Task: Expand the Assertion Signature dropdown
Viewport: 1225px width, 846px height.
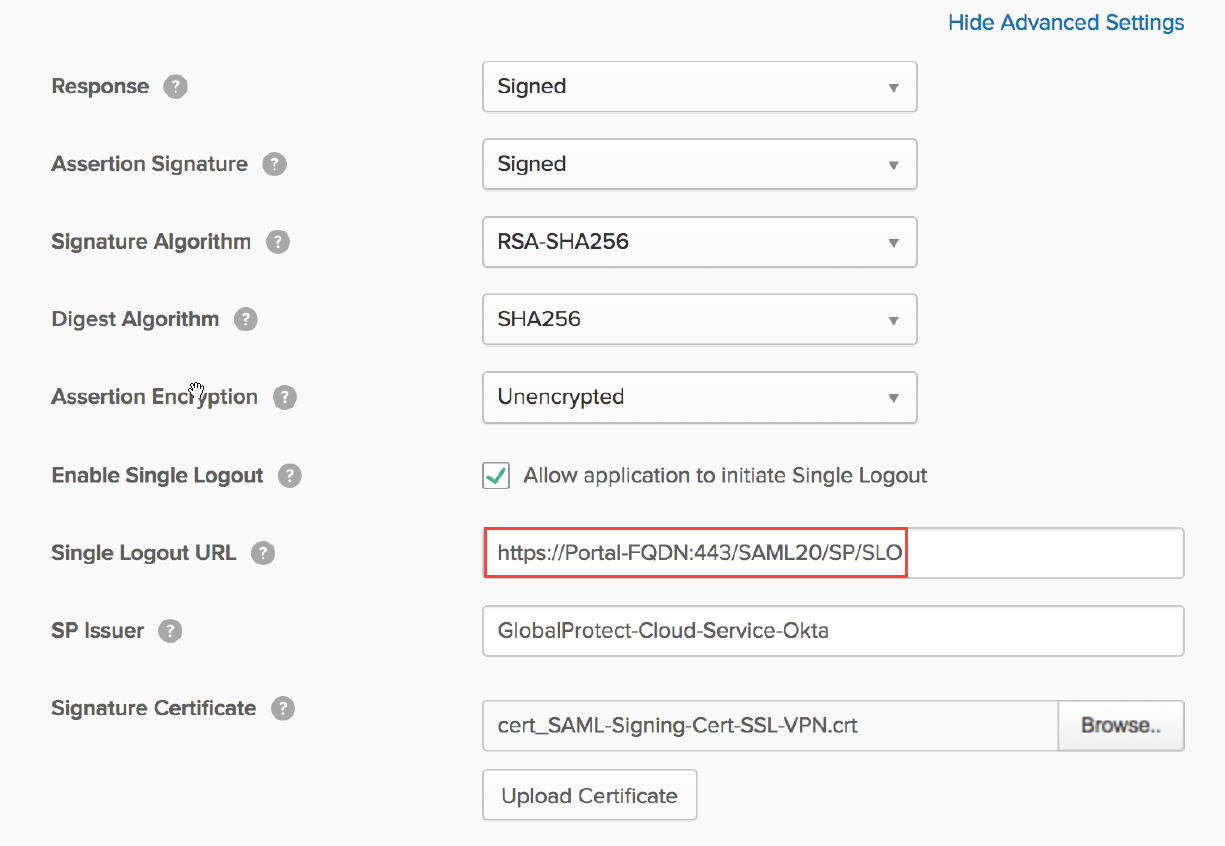Action: click(699, 164)
